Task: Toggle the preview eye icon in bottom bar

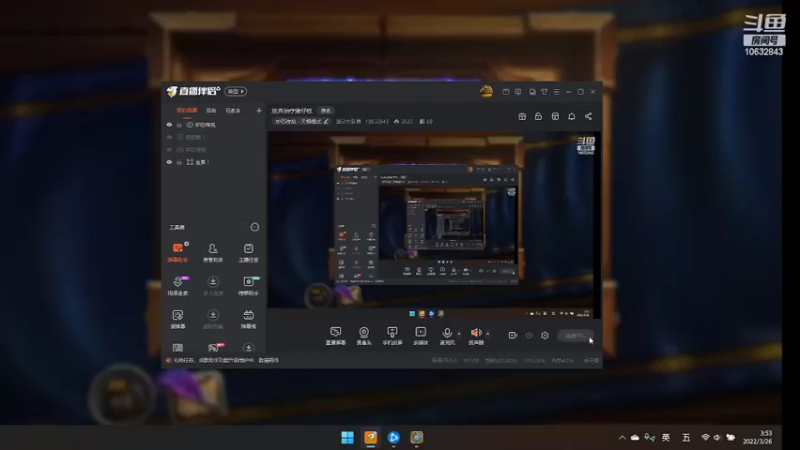Action: 529,335
